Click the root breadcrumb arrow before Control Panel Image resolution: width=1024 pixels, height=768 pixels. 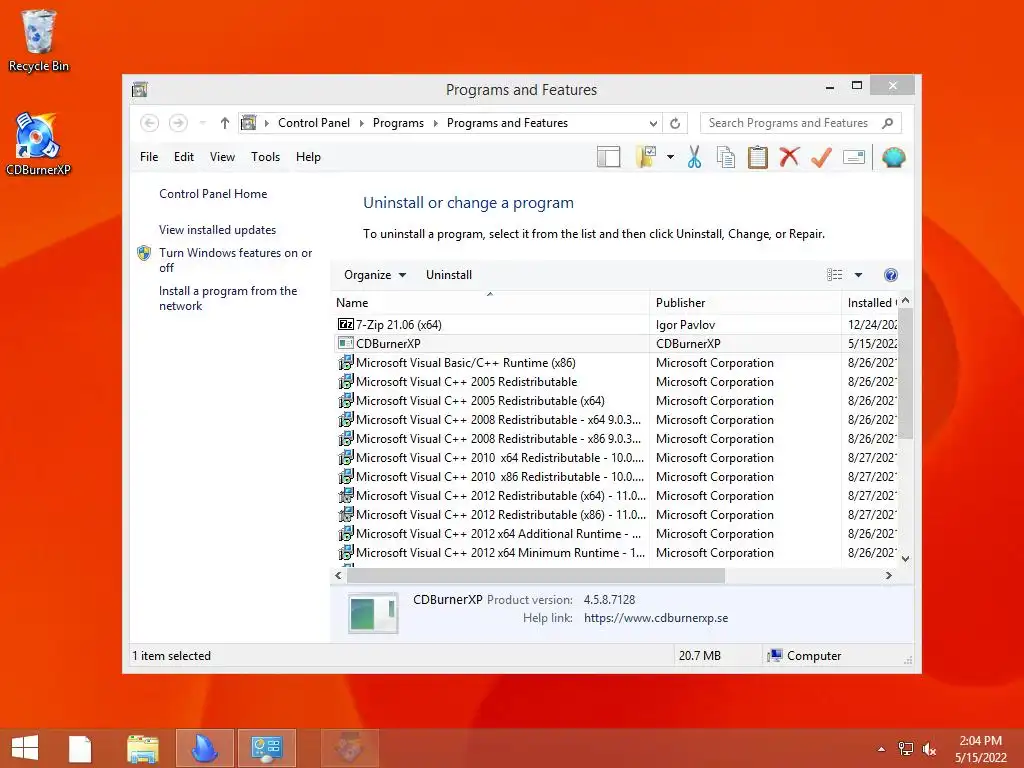[x=266, y=123]
